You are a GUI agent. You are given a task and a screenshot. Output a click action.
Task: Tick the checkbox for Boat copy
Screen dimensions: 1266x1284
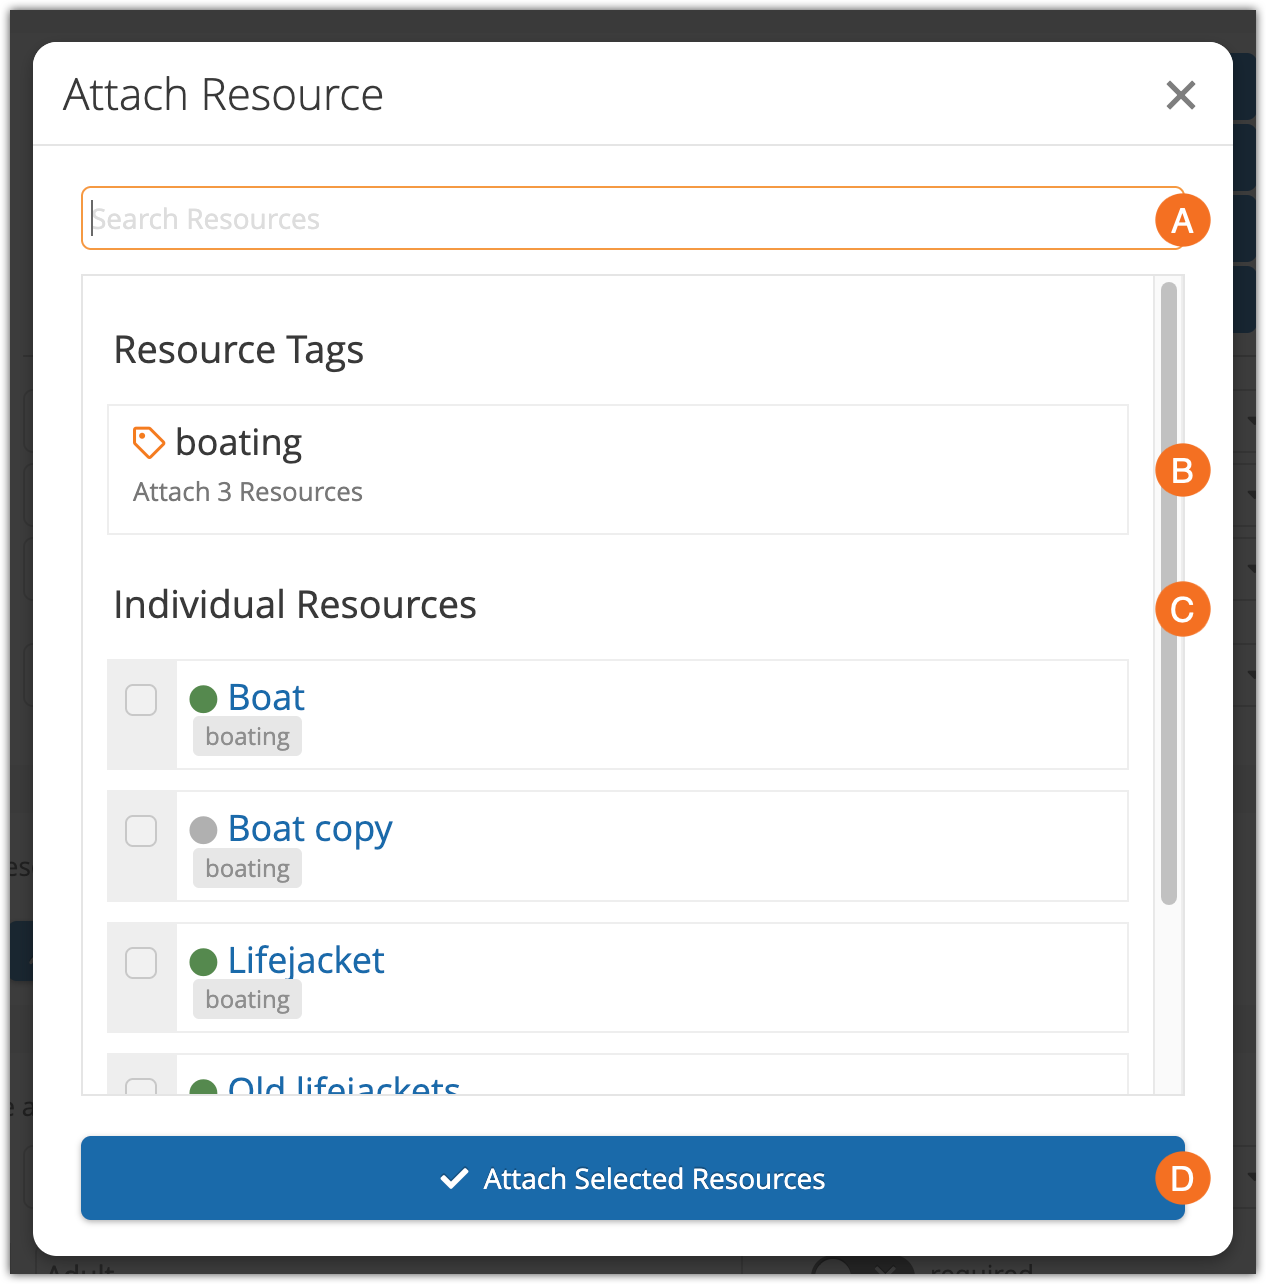click(x=141, y=831)
